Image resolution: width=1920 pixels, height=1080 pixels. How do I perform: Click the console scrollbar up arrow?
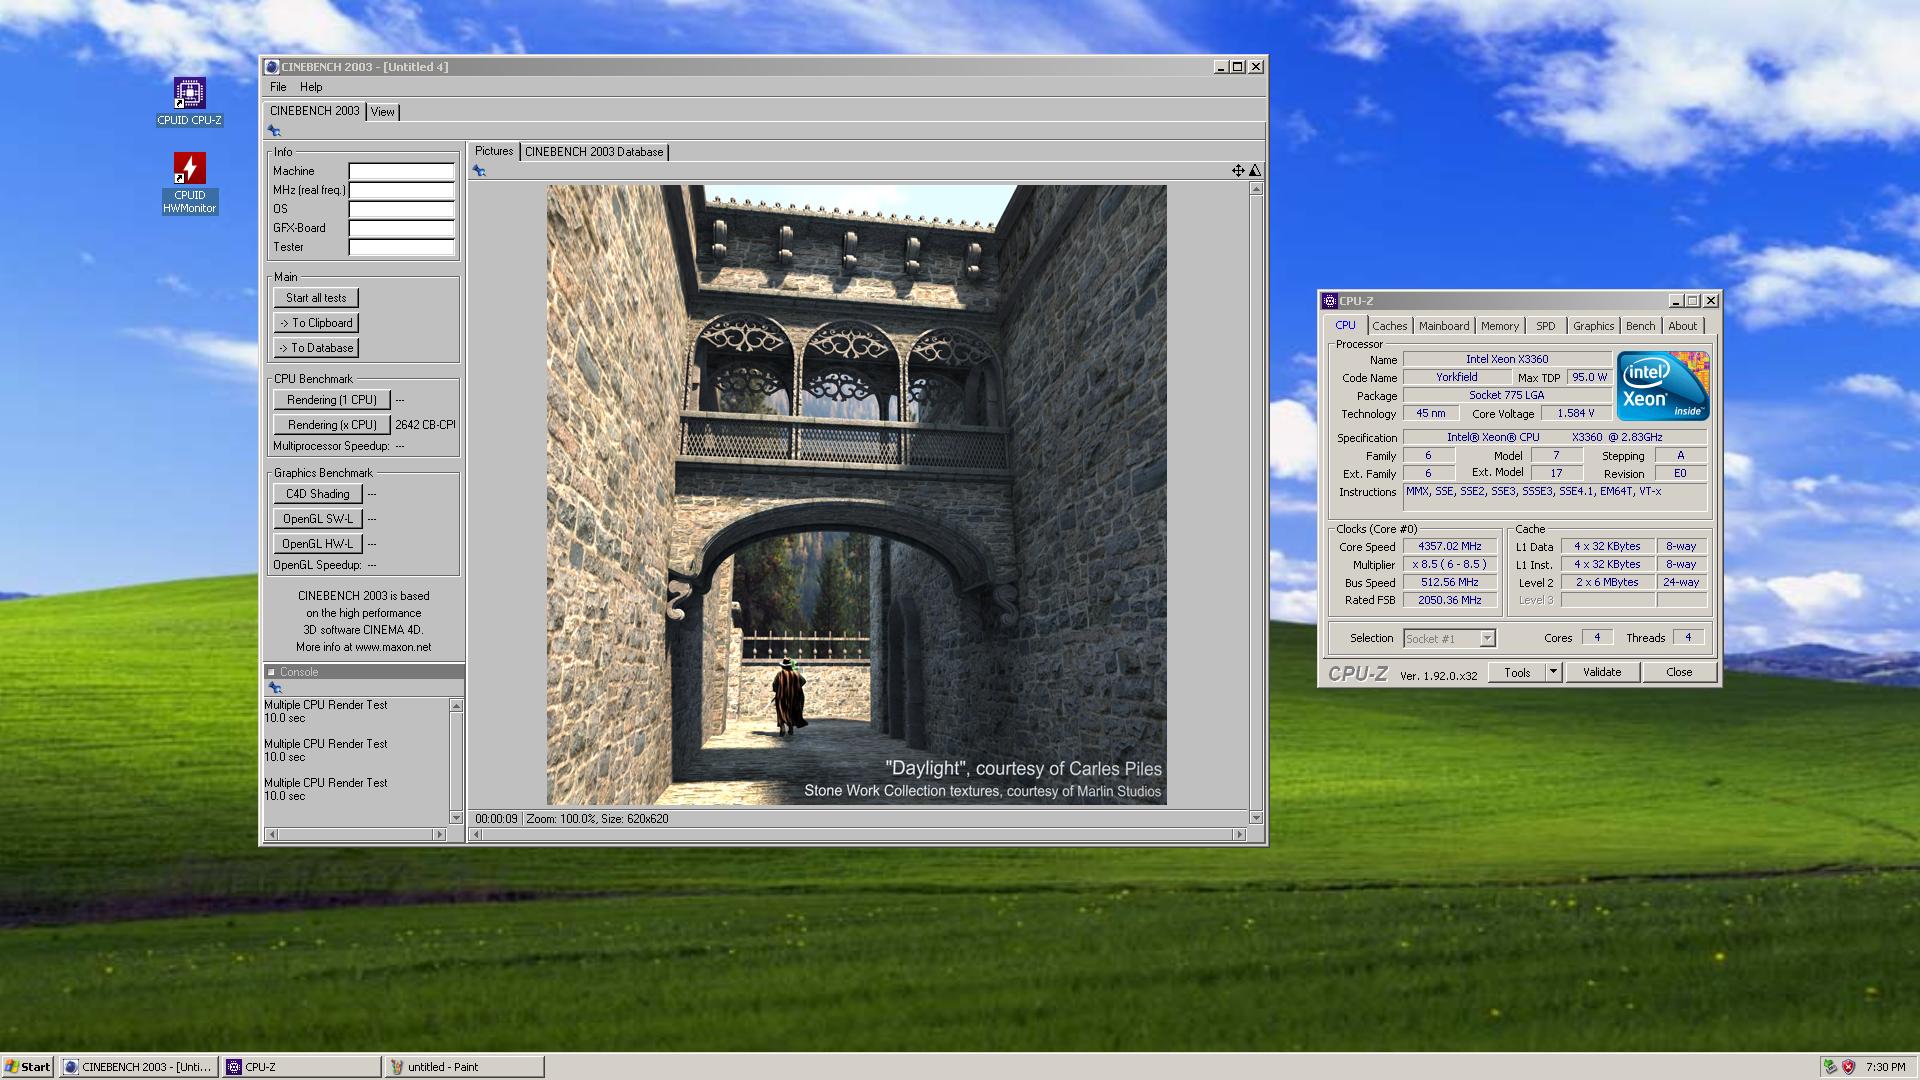(x=456, y=706)
